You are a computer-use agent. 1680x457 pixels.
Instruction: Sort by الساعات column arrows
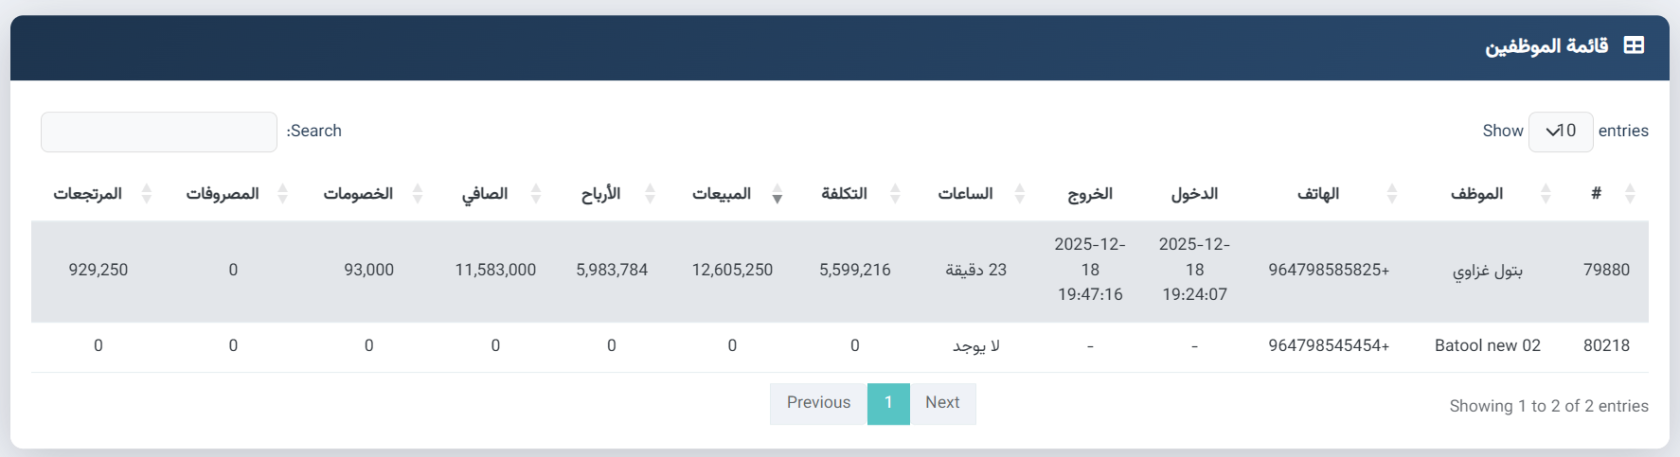click(1020, 194)
